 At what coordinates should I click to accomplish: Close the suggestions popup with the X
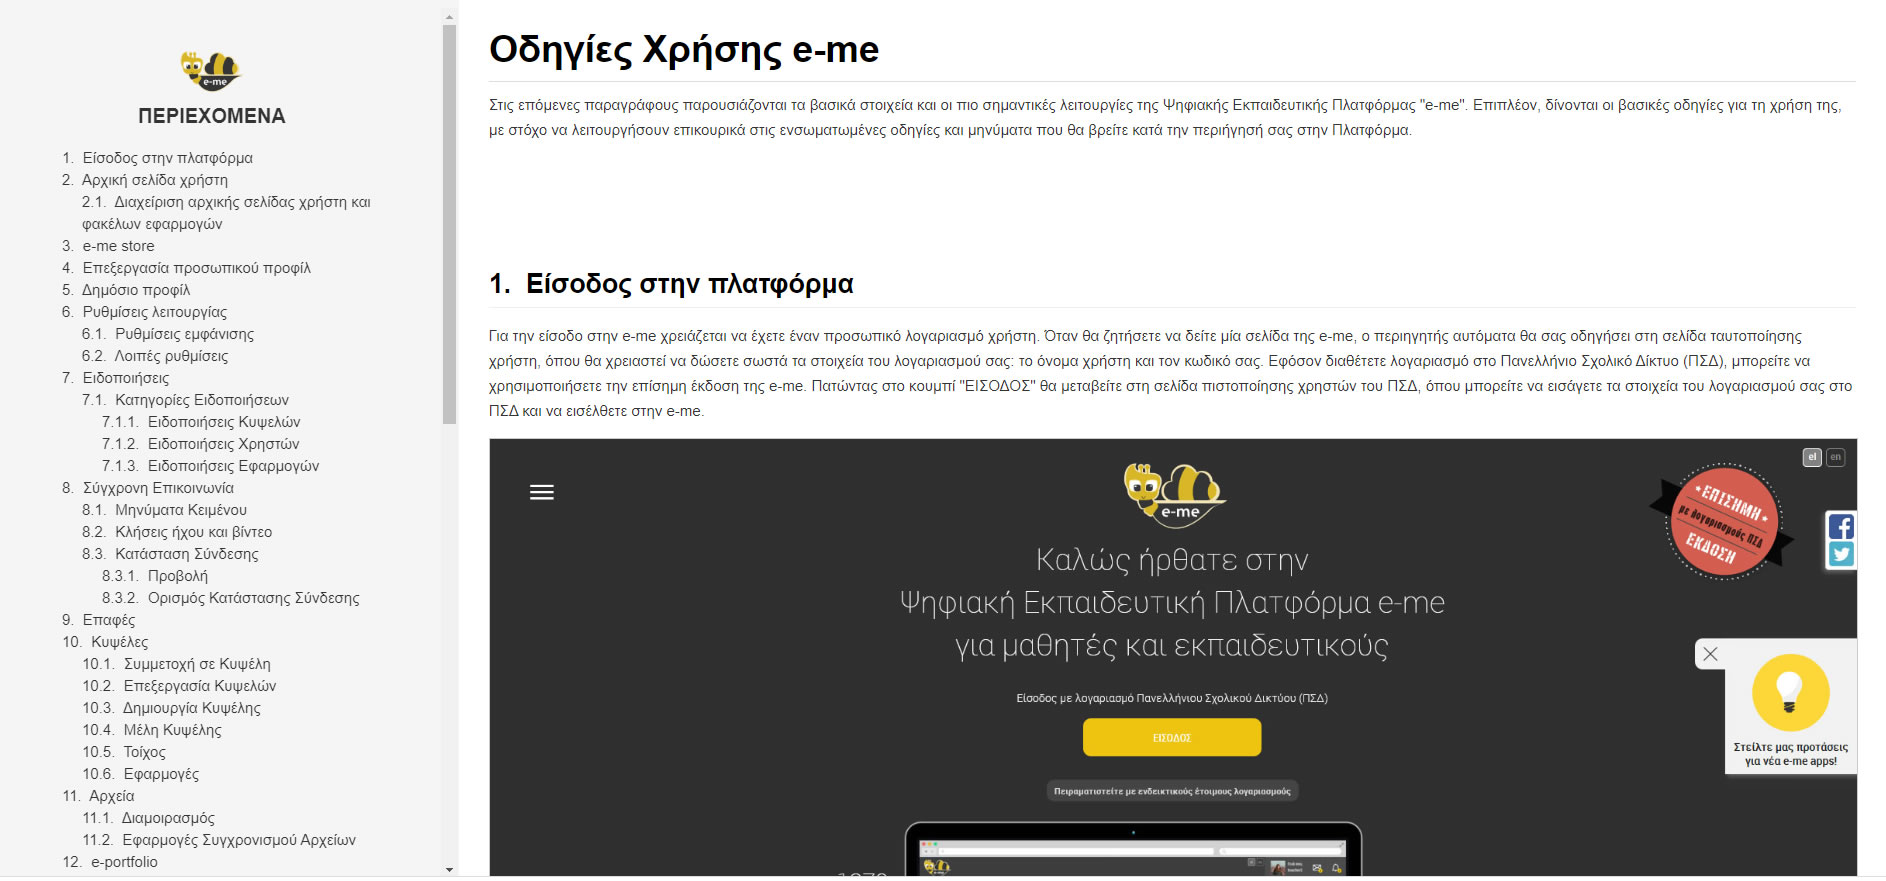pyautogui.click(x=1710, y=654)
